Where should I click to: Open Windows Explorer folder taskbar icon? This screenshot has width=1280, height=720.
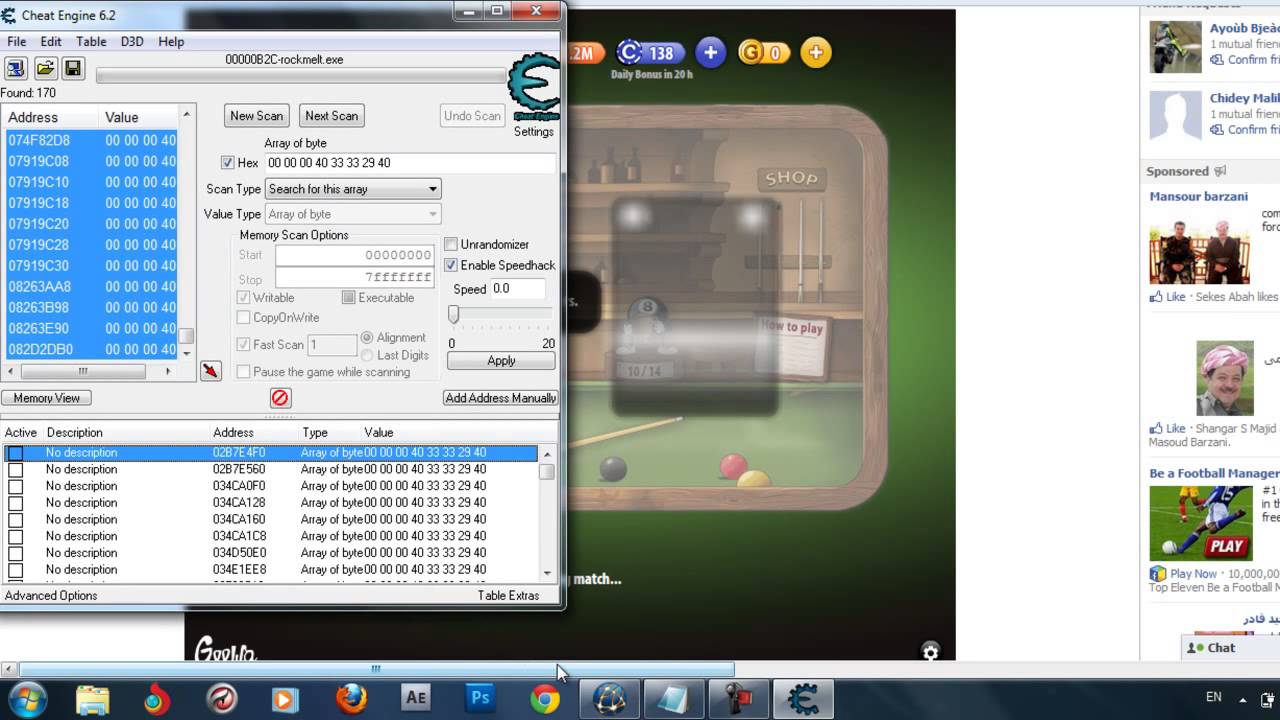click(93, 698)
